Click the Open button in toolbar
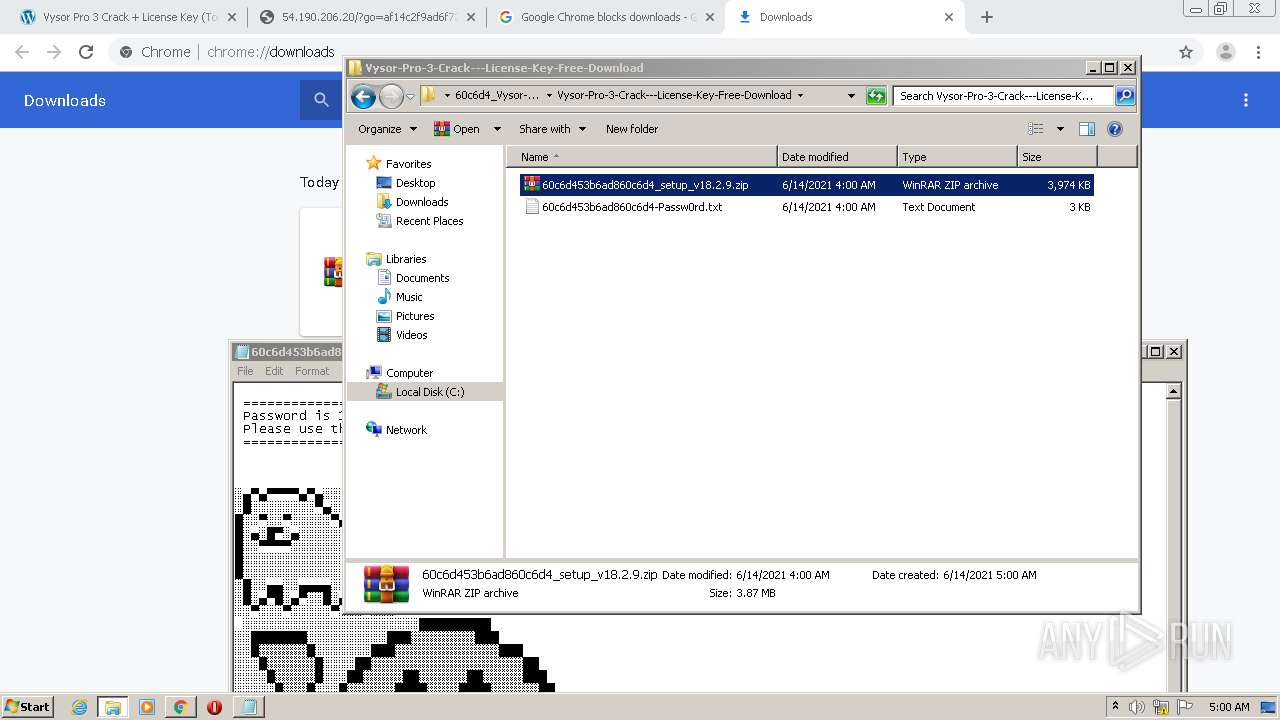Viewport: 1280px width, 720px height. click(457, 129)
